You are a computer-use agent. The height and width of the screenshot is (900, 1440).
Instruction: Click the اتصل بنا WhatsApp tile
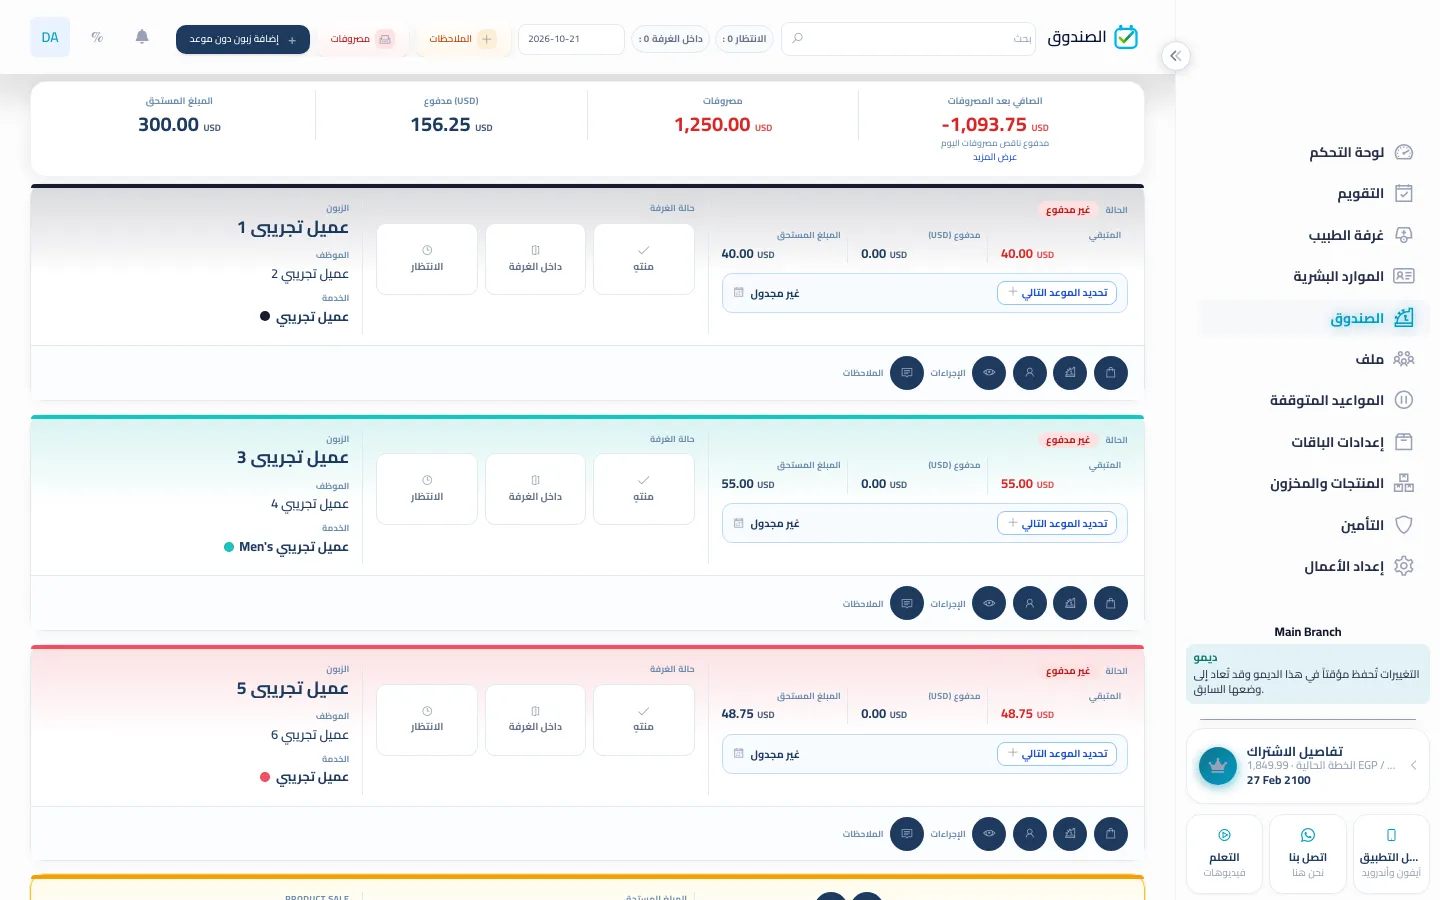coord(1308,853)
